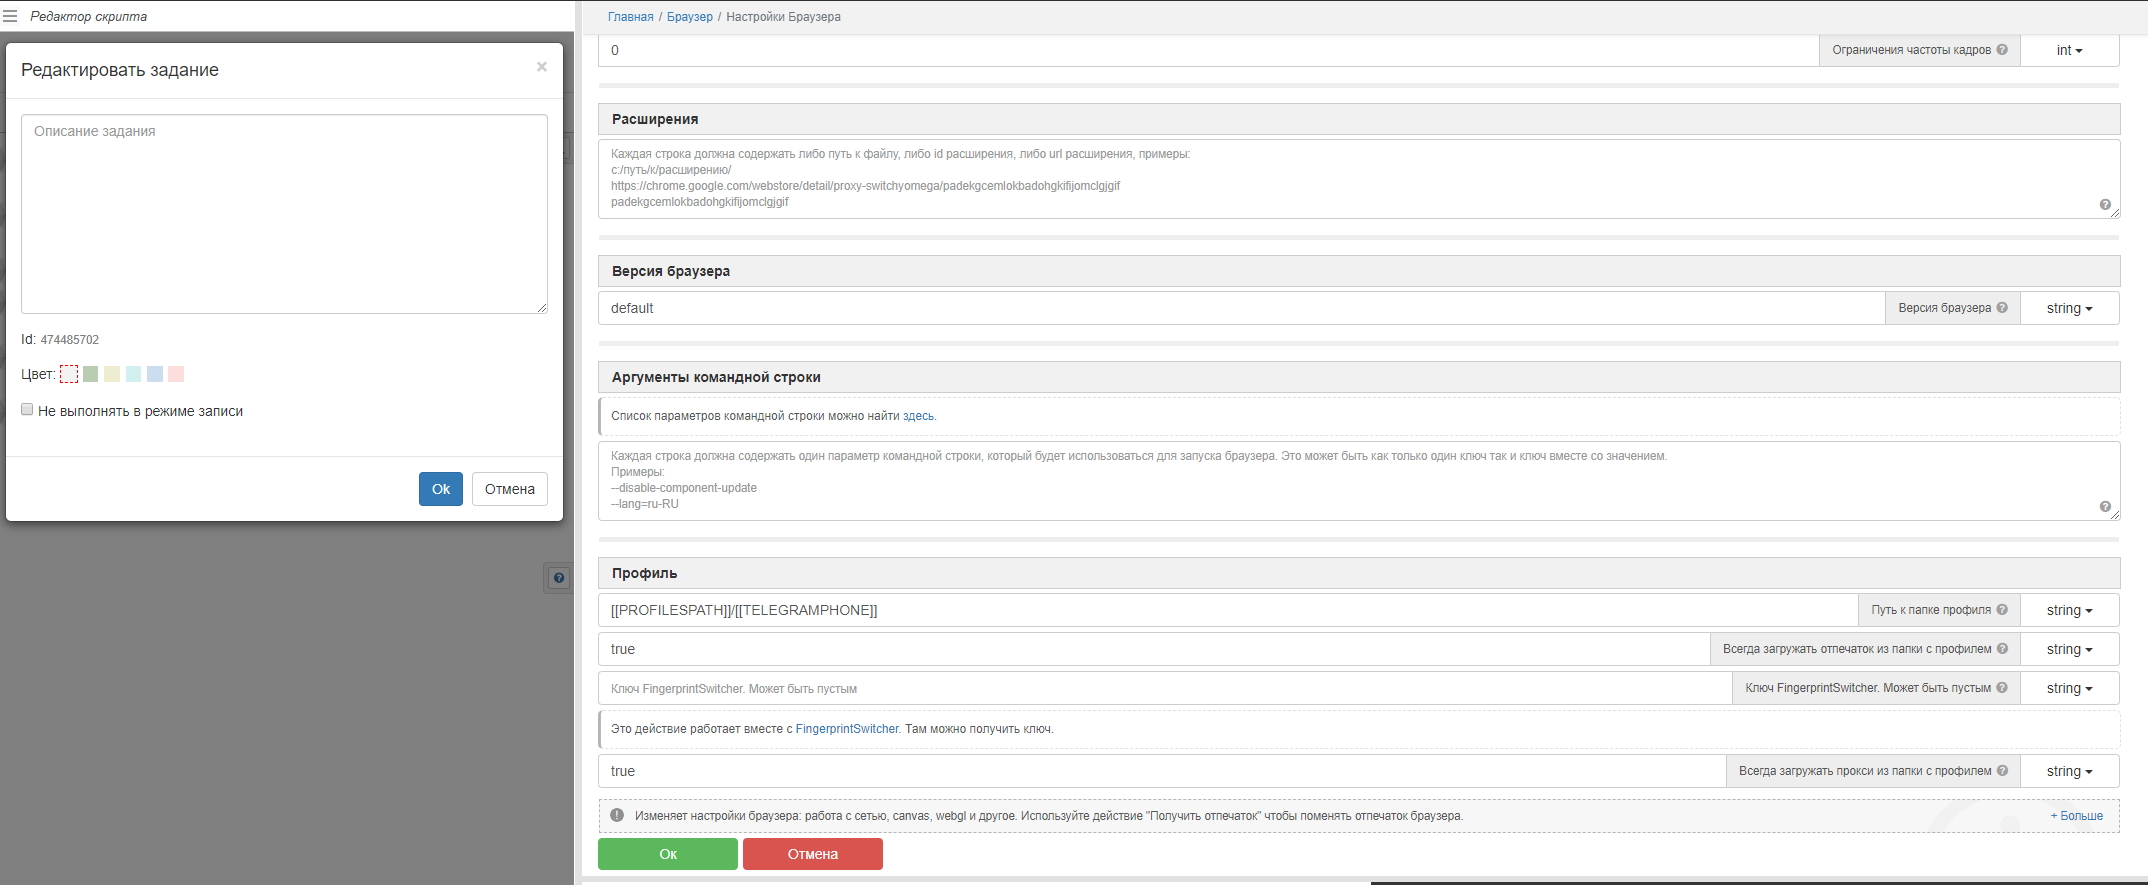This screenshot has height=885, width=2148.
Task: Open the hamburger menu in script editor
Action: (10, 16)
